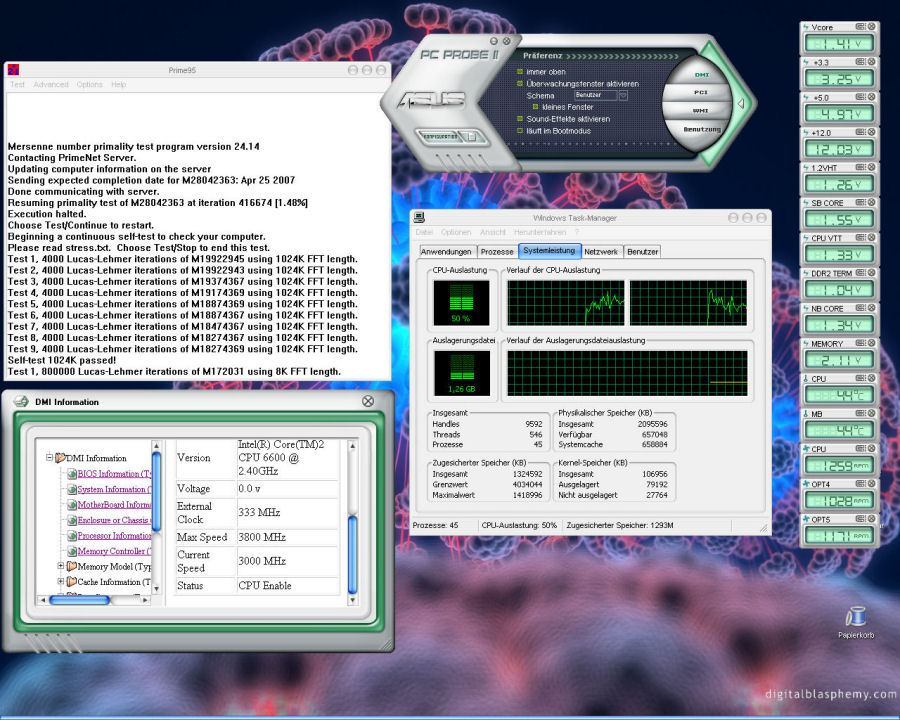Image resolution: width=900 pixels, height=720 pixels.
Task: Open the Ansicht menu in Task-Manager
Action: click(x=493, y=232)
